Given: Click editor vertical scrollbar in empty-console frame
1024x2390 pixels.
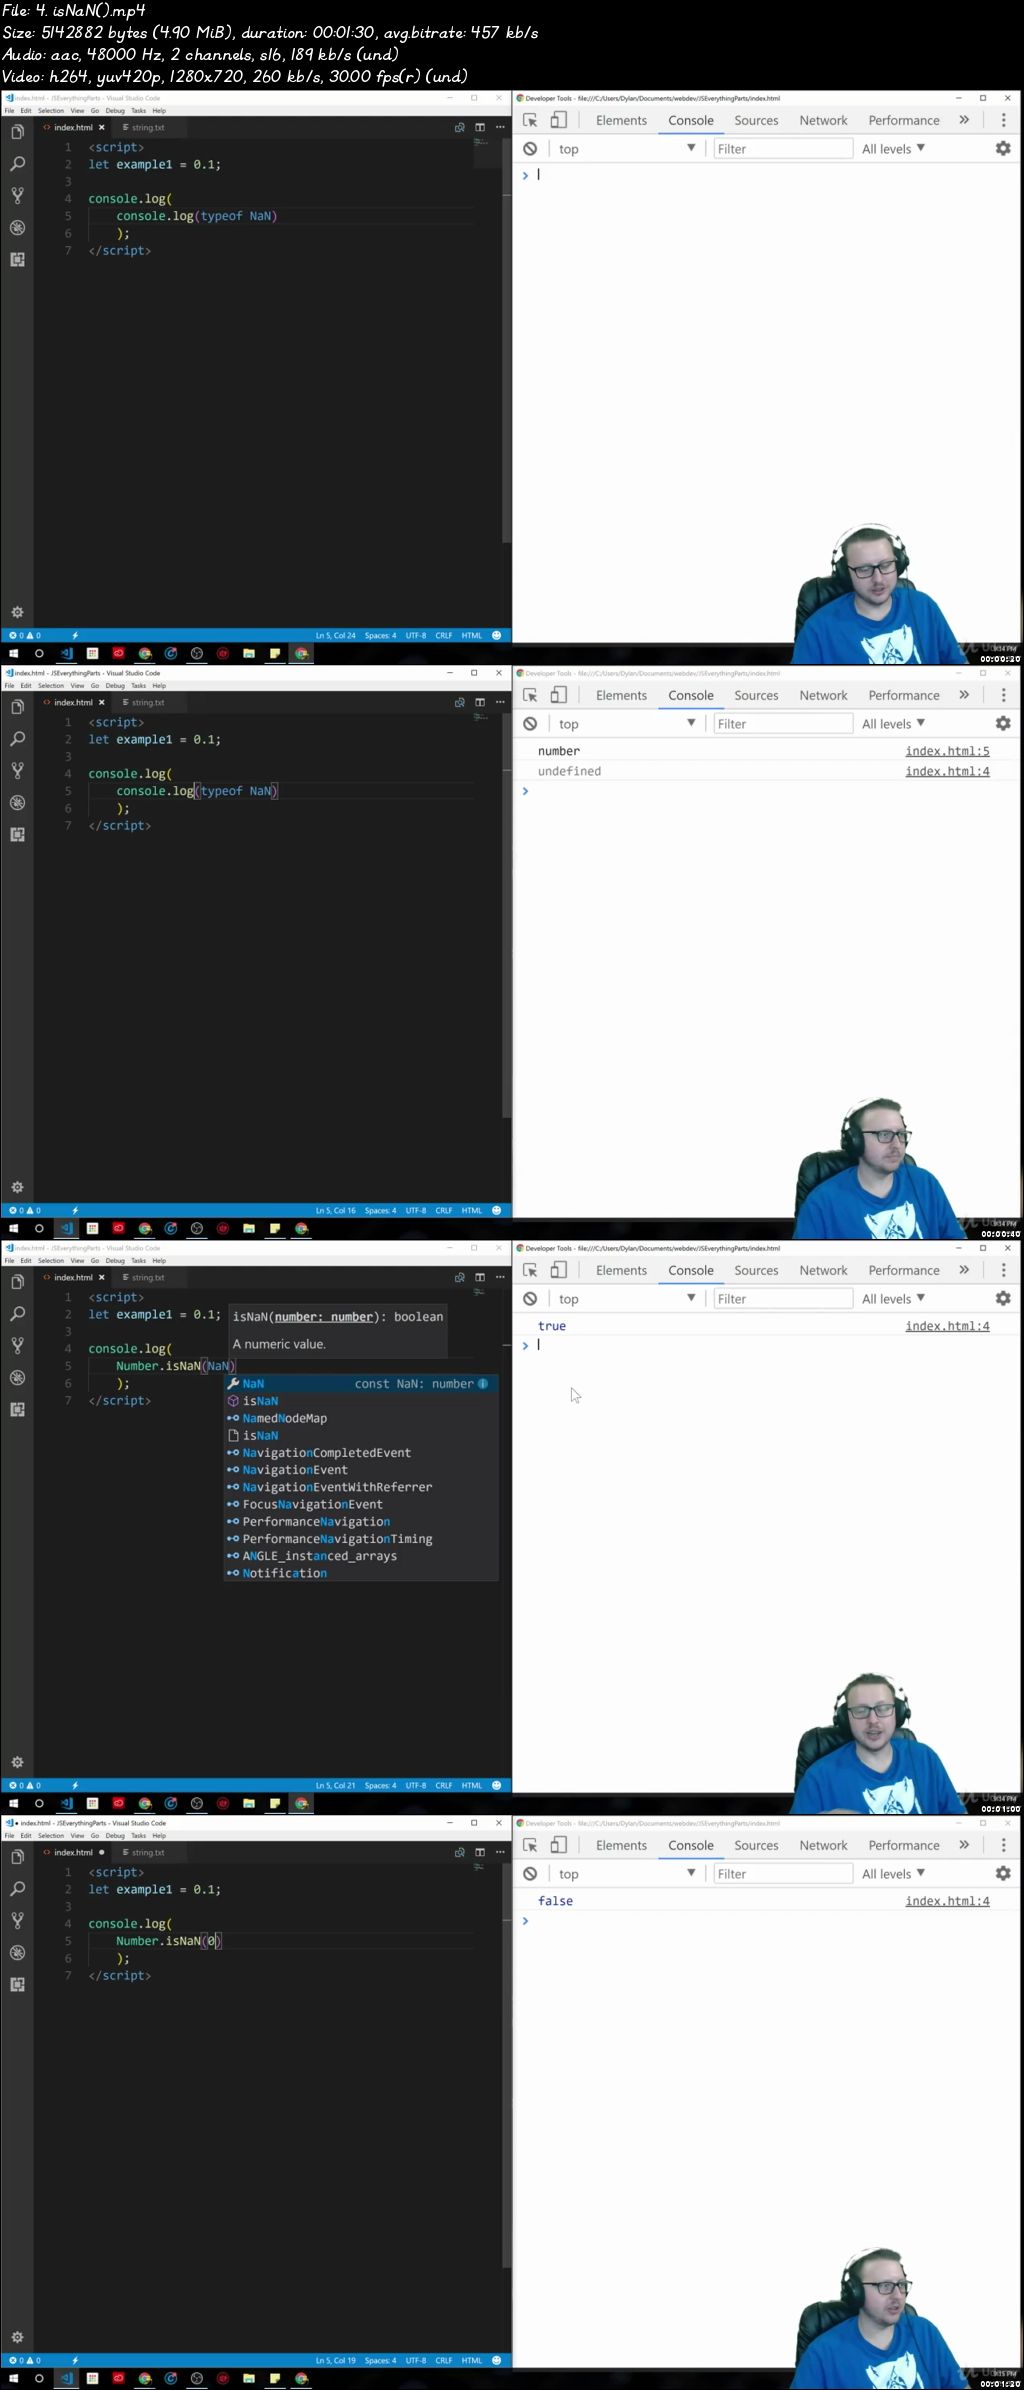Looking at the screenshot, I should 506,340.
